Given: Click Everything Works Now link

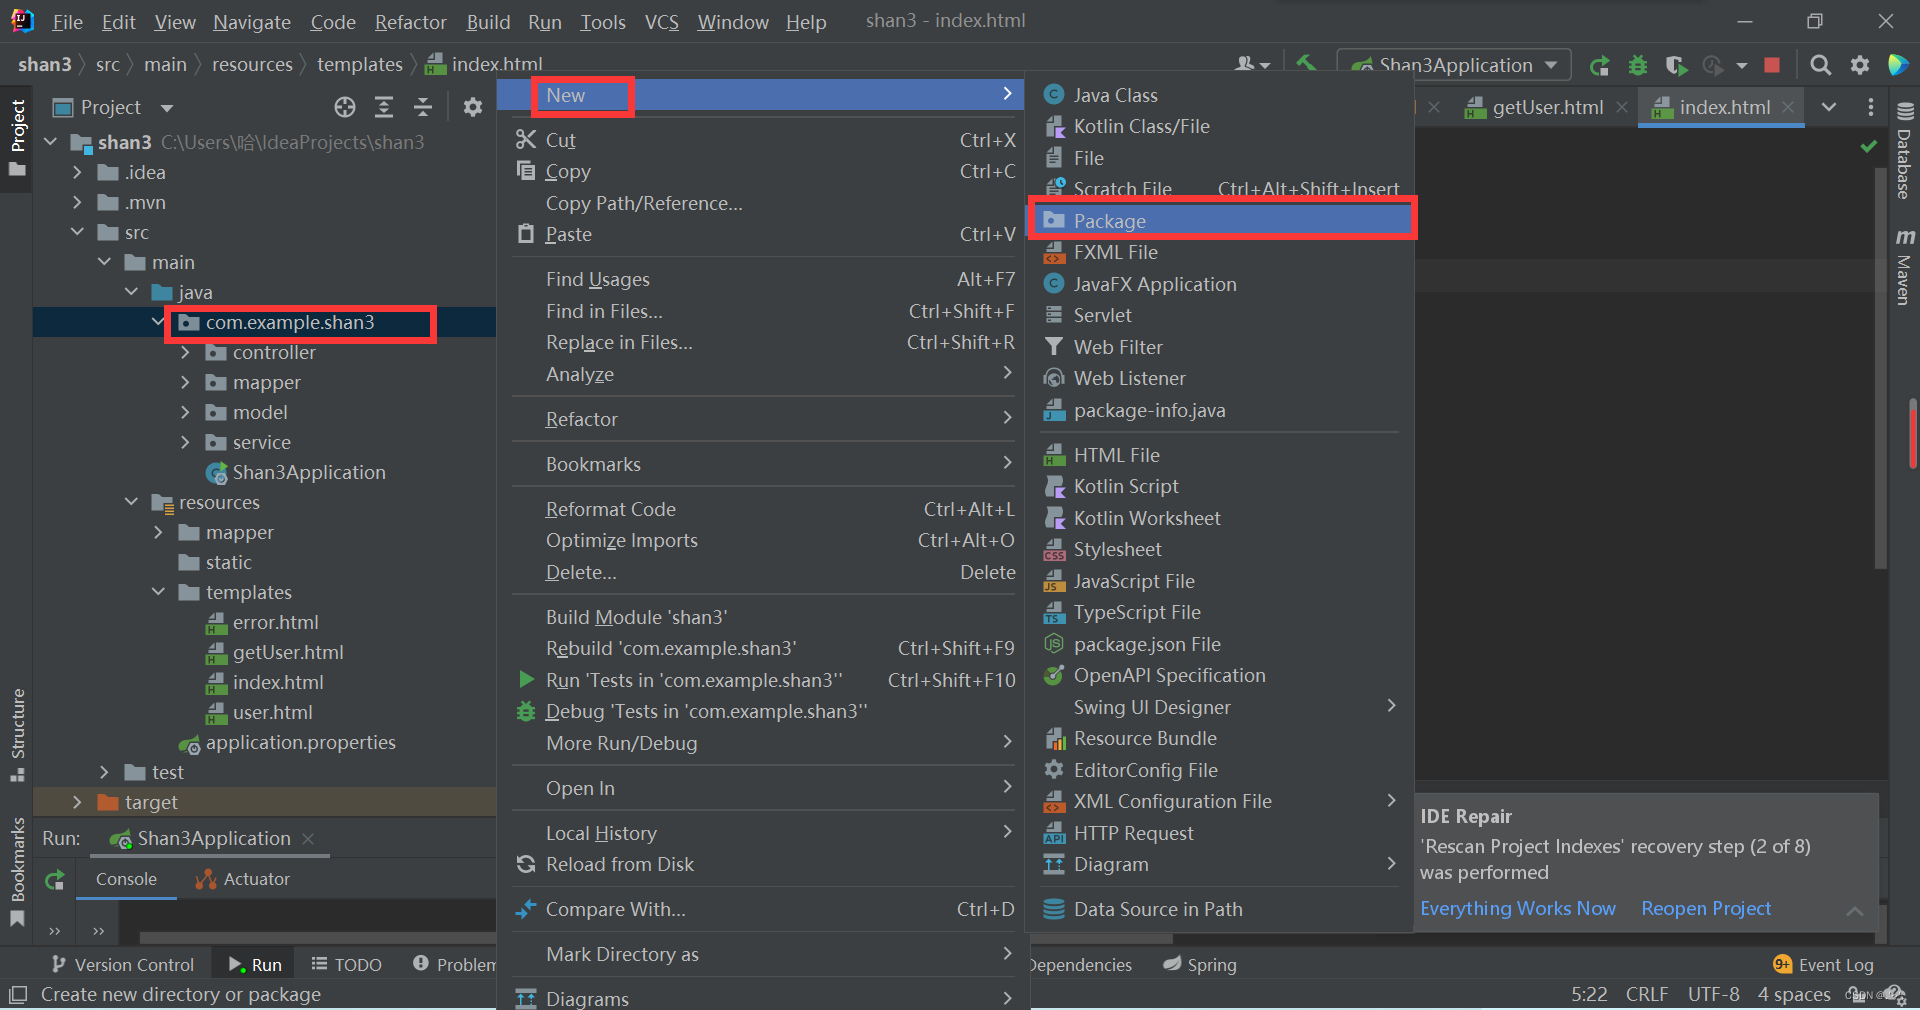Looking at the screenshot, I should pos(1518,908).
